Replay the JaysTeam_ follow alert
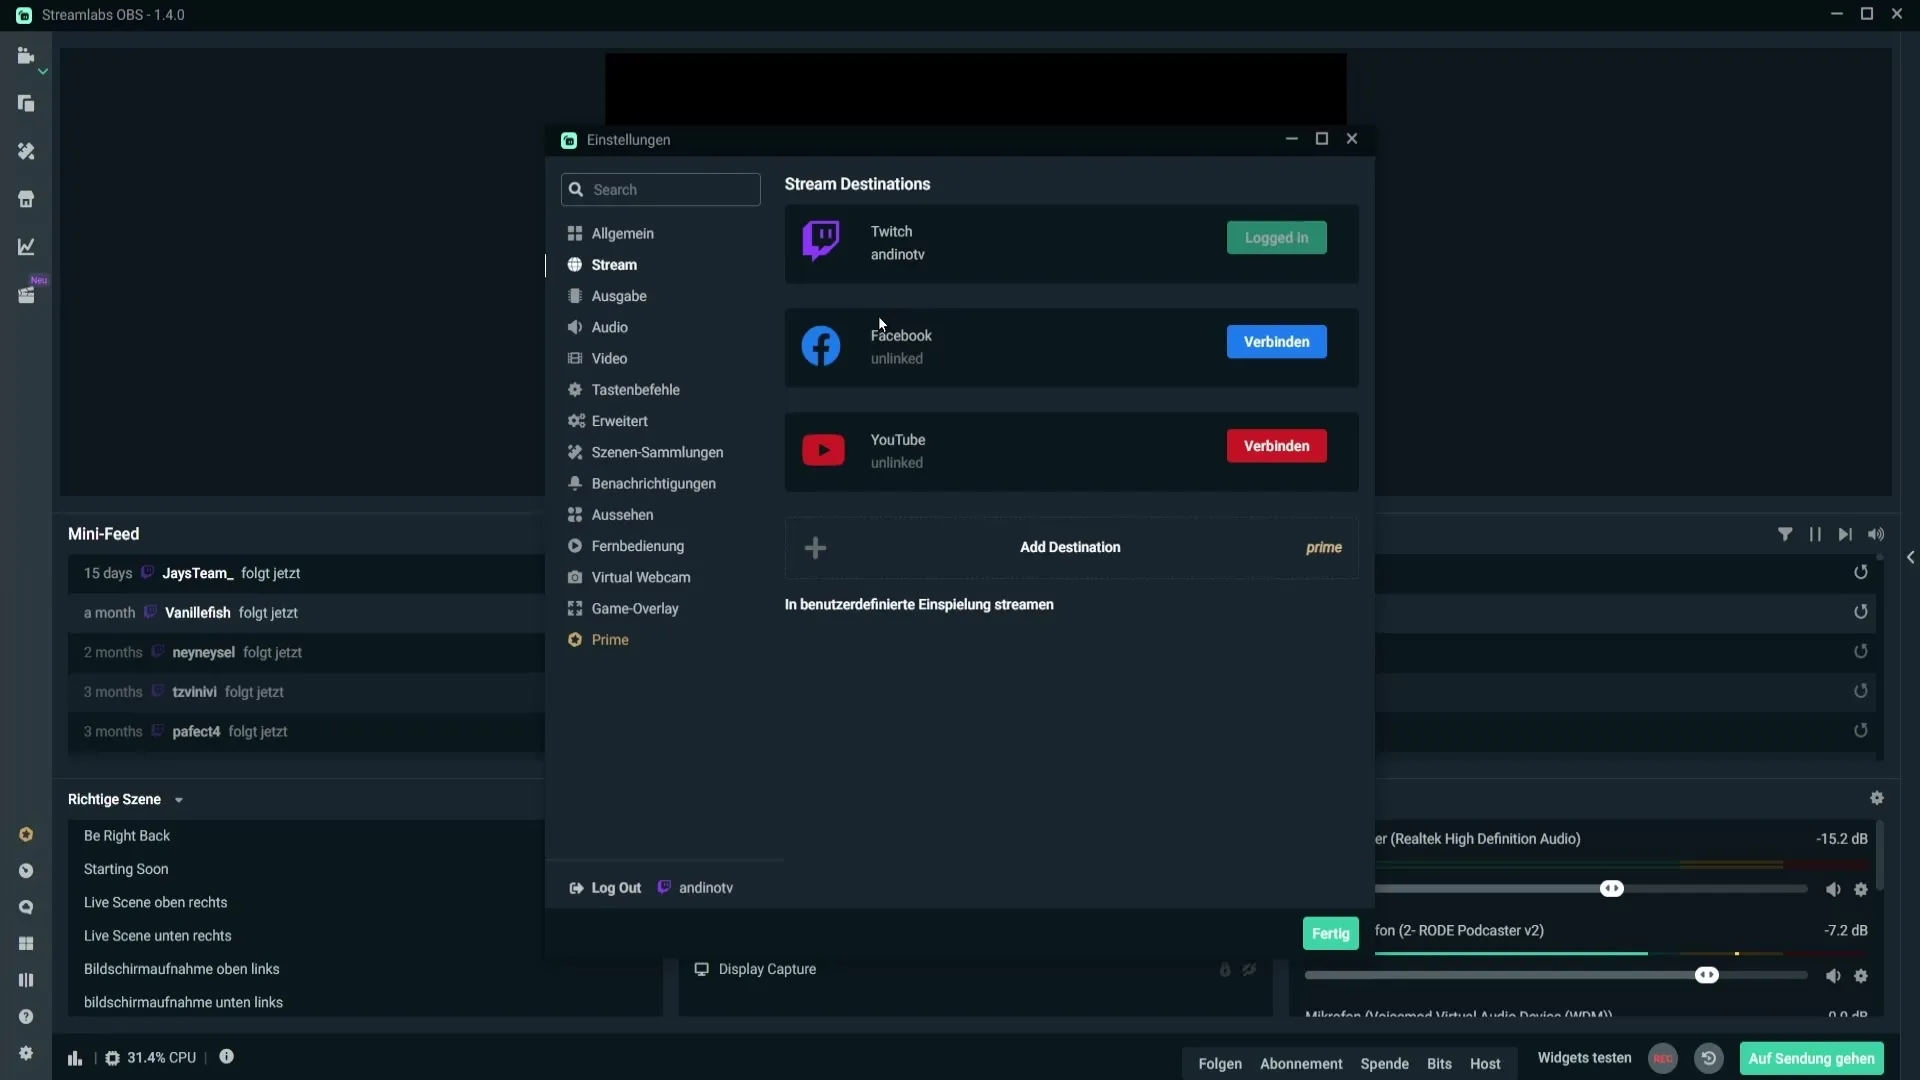This screenshot has width=1920, height=1080. click(1860, 572)
